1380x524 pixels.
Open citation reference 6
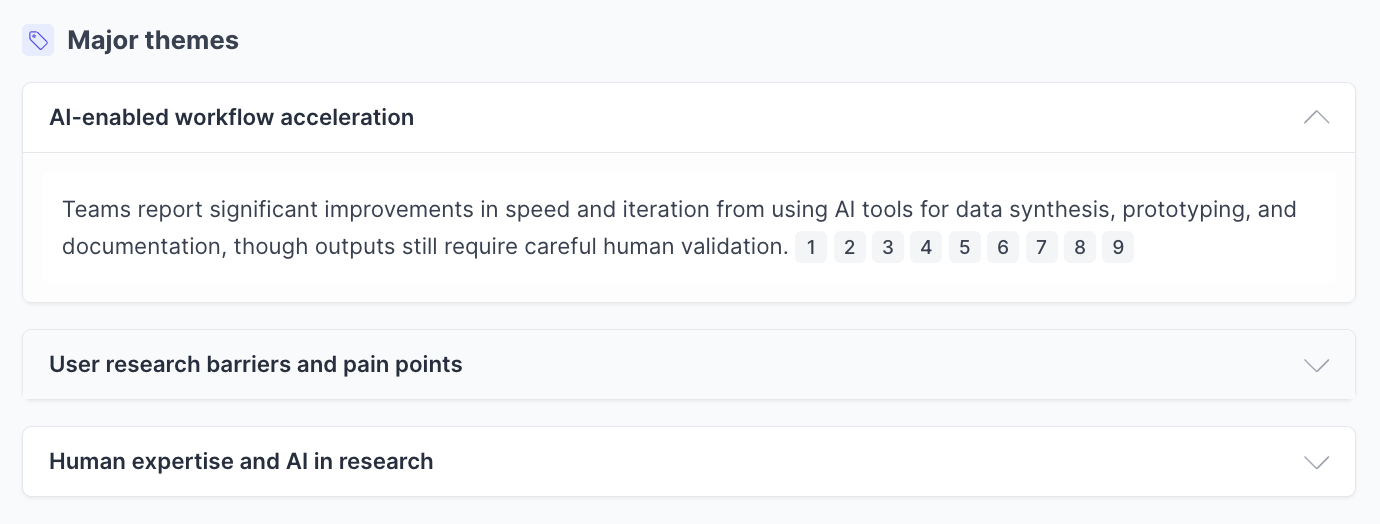1002,247
